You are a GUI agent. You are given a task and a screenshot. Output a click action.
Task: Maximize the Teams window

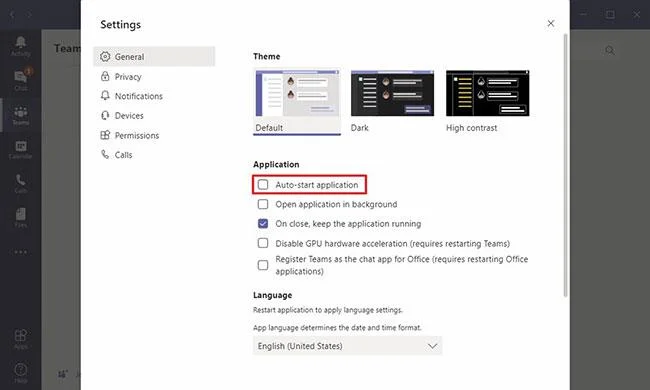(610, 15)
